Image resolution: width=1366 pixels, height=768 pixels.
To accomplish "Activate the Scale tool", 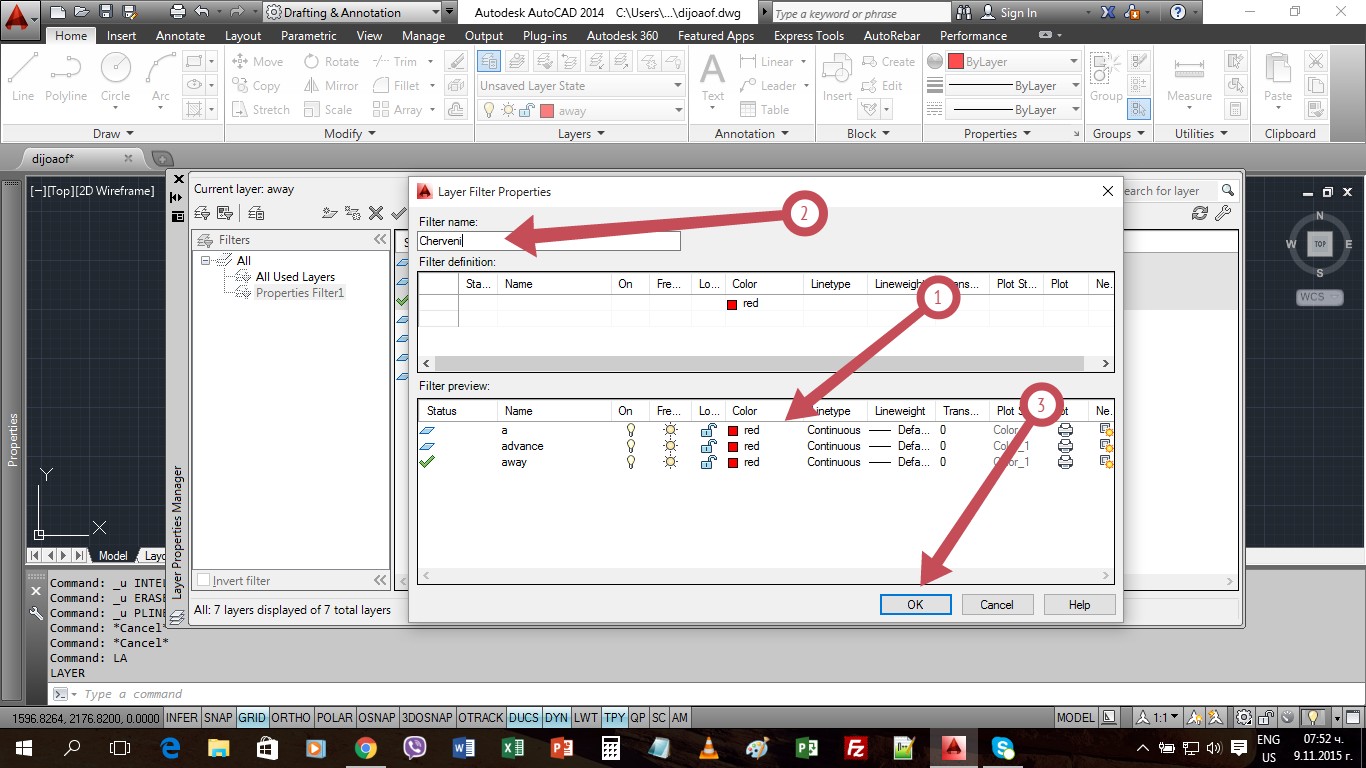I will point(328,110).
